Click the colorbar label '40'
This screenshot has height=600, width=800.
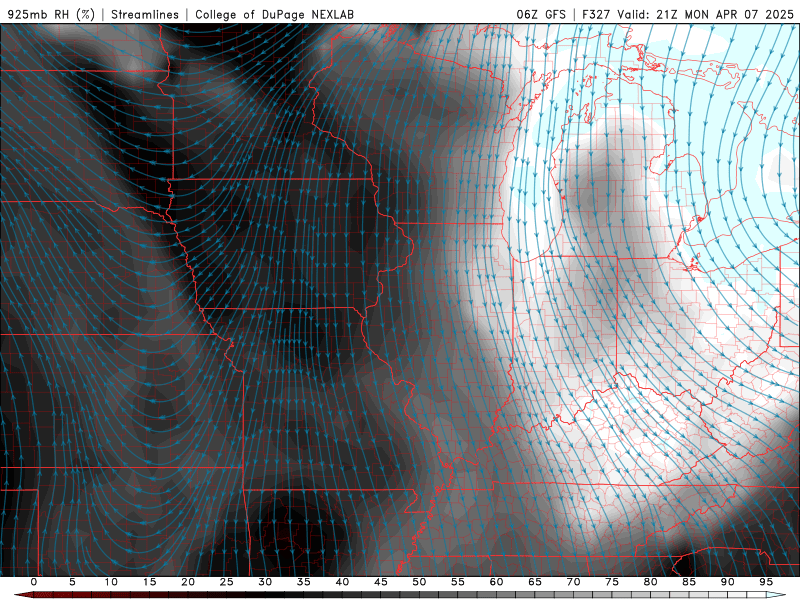tap(342, 582)
